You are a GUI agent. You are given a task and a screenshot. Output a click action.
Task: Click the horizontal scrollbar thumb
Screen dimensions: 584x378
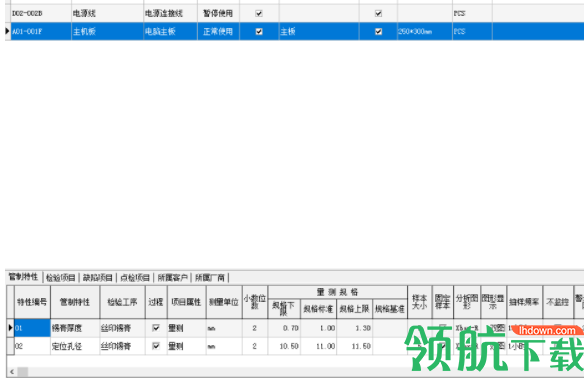point(23,372)
